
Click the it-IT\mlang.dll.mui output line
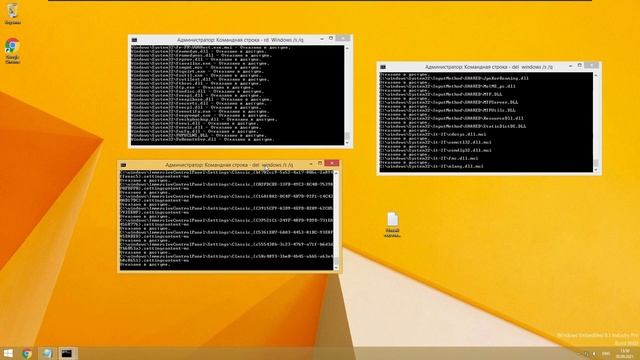click(x=431, y=166)
